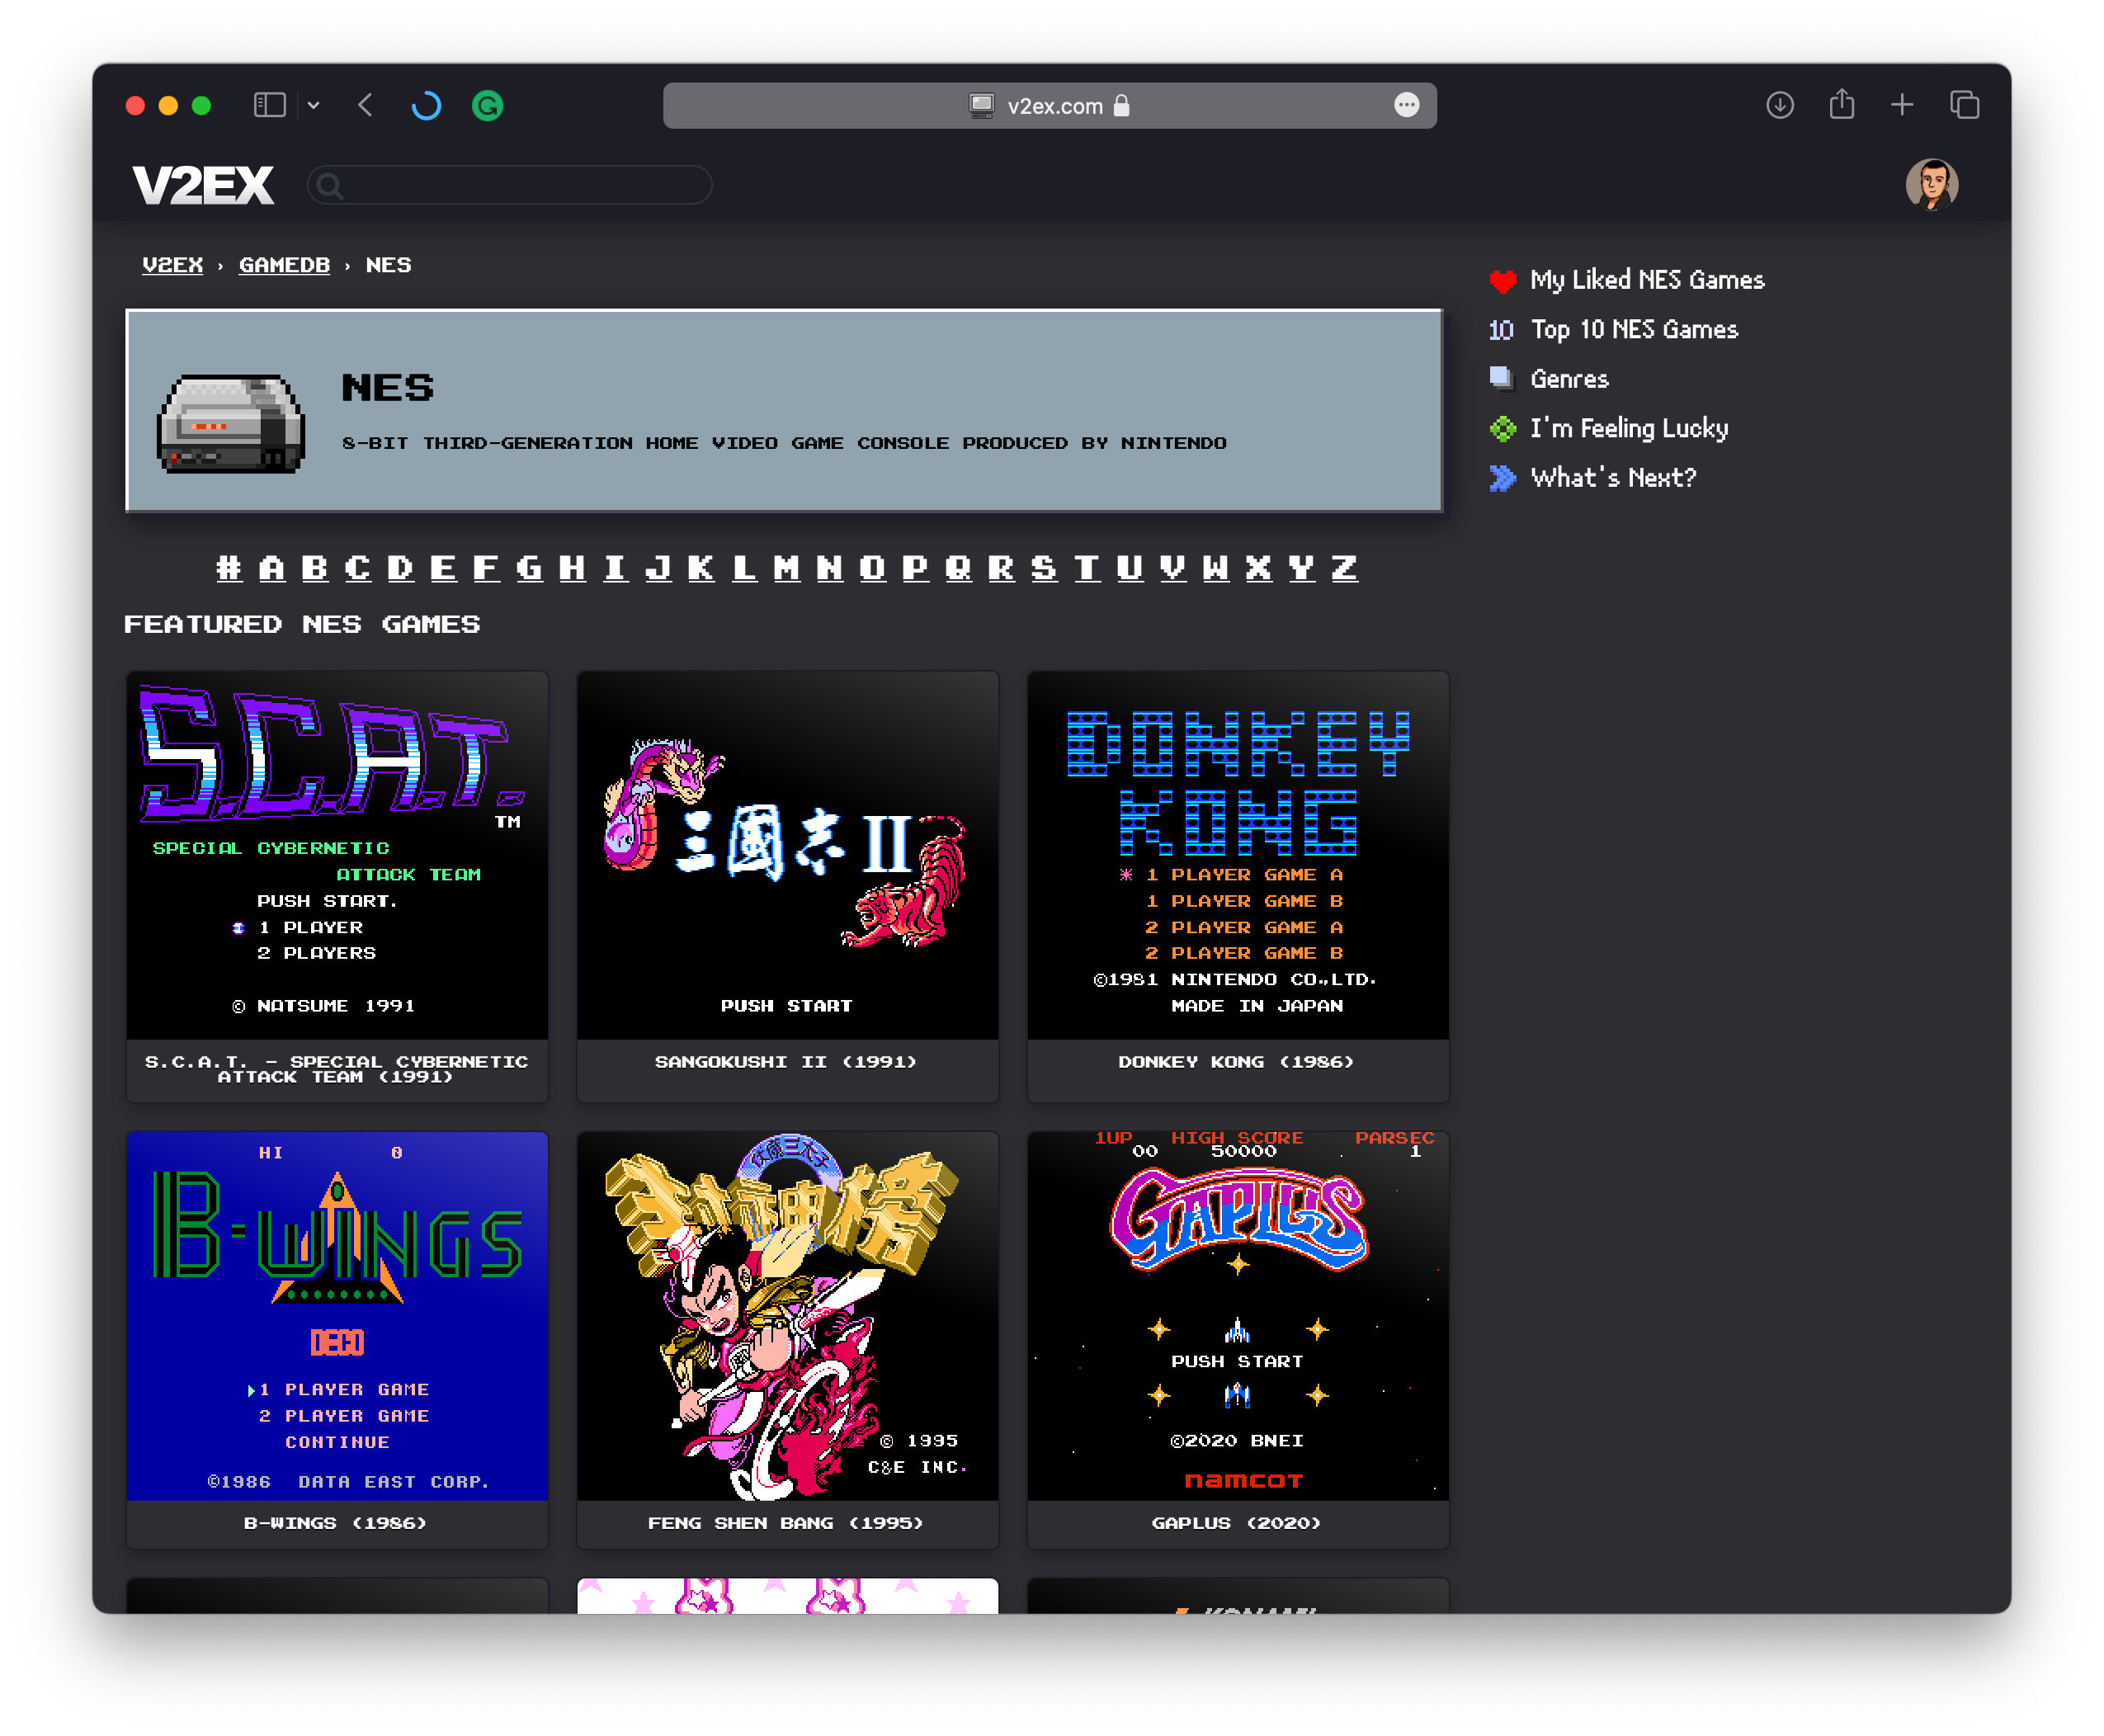Select index letter K
Viewport: 2104px width, 1736px height.
point(701,568)
